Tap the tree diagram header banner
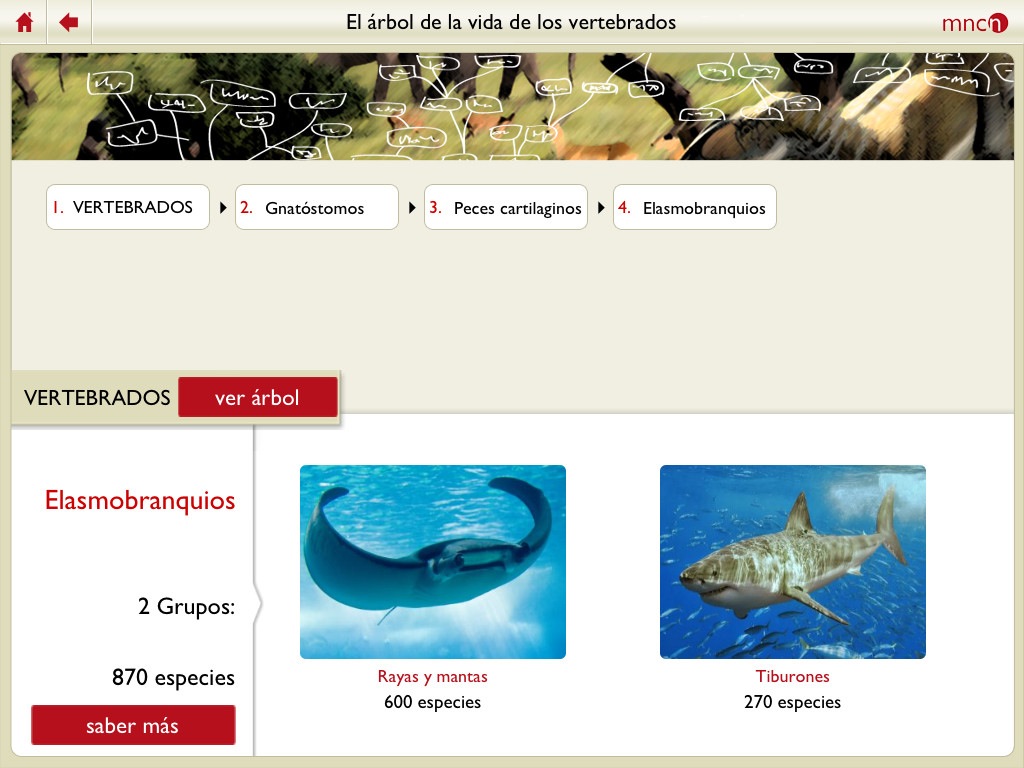The image size is (1024, 768). (x=512, y=107)
